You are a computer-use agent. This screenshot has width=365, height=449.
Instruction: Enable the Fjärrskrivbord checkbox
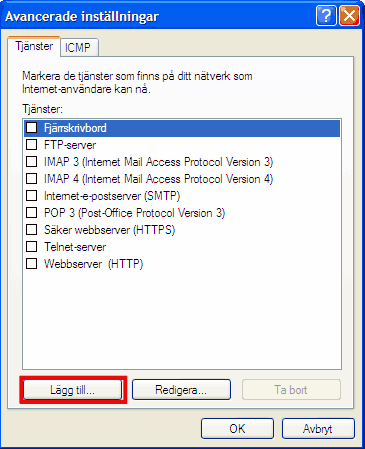click(32, 128)
